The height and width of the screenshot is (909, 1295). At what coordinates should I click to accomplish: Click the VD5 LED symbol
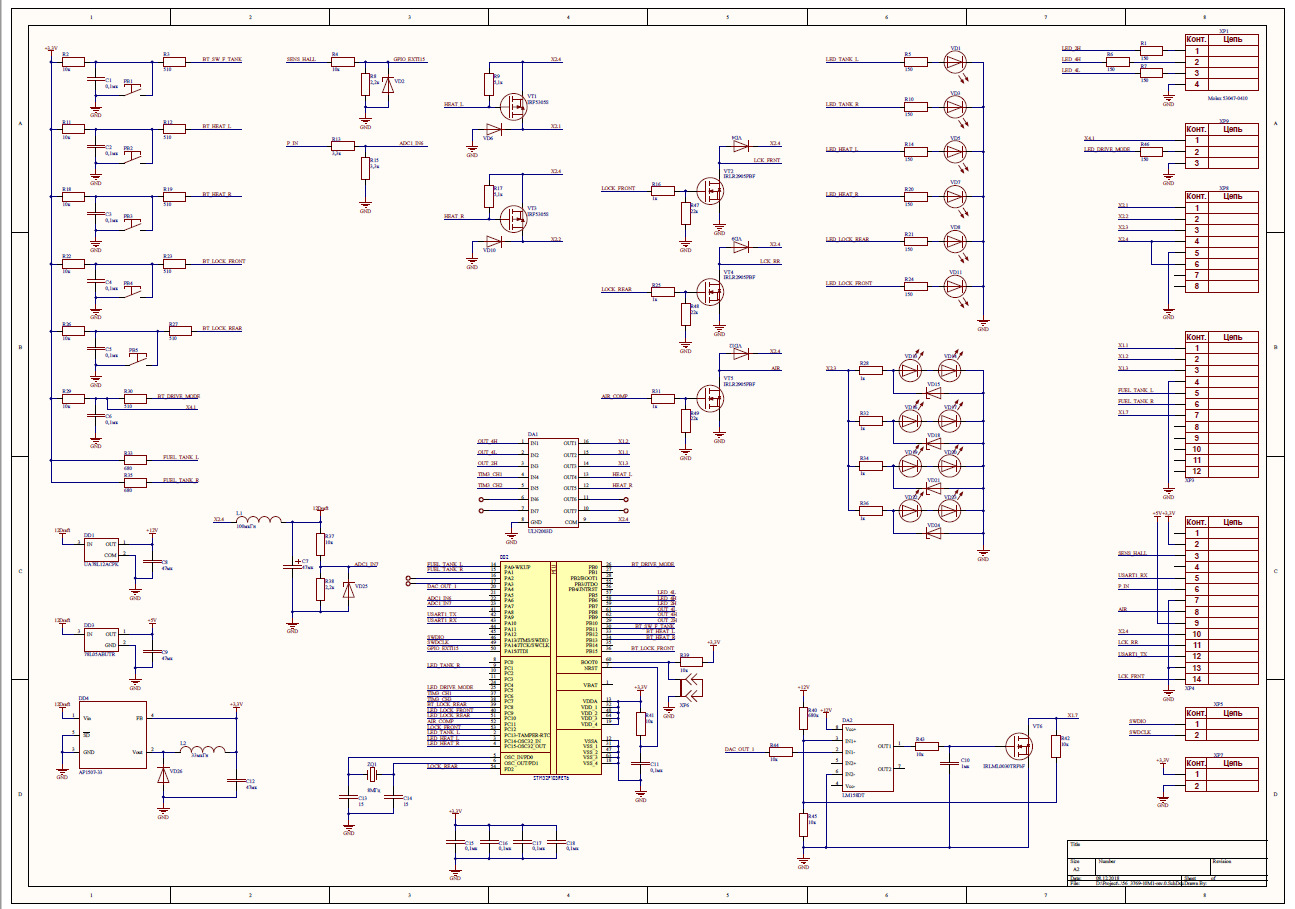click(955, 150)
